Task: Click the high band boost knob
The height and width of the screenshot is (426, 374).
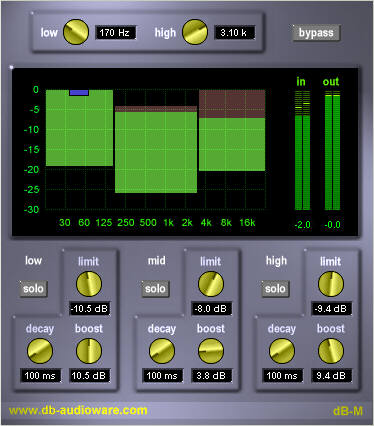Action: coord(331,351)
